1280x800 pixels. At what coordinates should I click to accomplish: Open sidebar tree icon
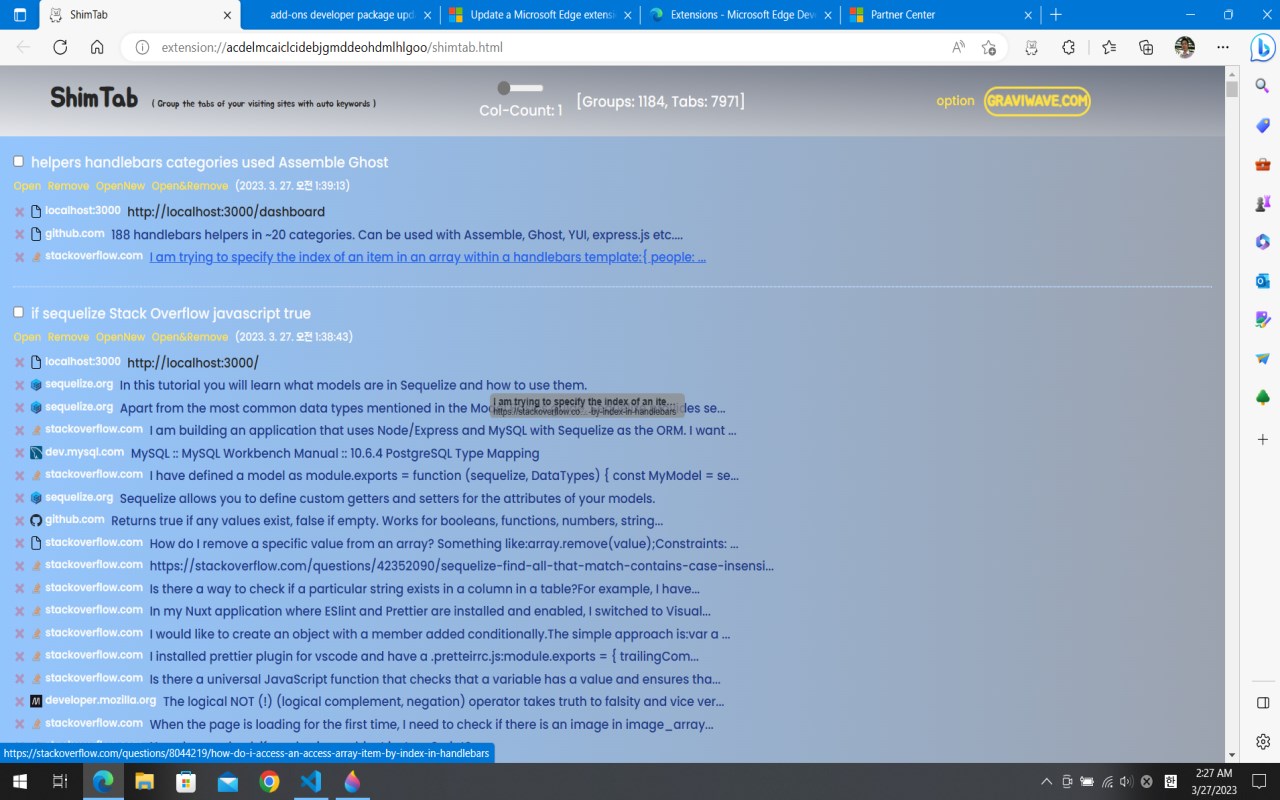(x=1262, y=397)
